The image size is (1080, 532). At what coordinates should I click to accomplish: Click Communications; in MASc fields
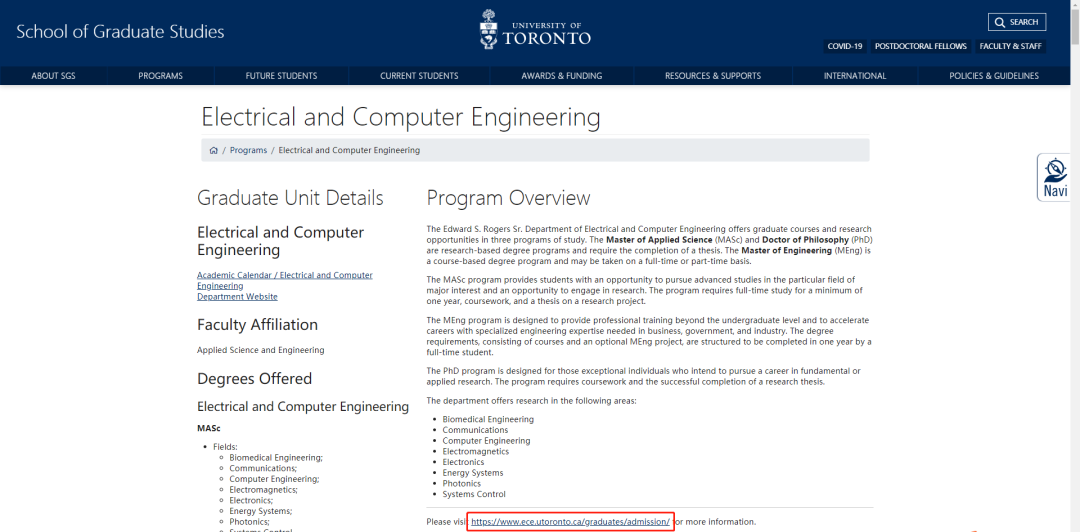pyautogui.click(x=263, y=468)
